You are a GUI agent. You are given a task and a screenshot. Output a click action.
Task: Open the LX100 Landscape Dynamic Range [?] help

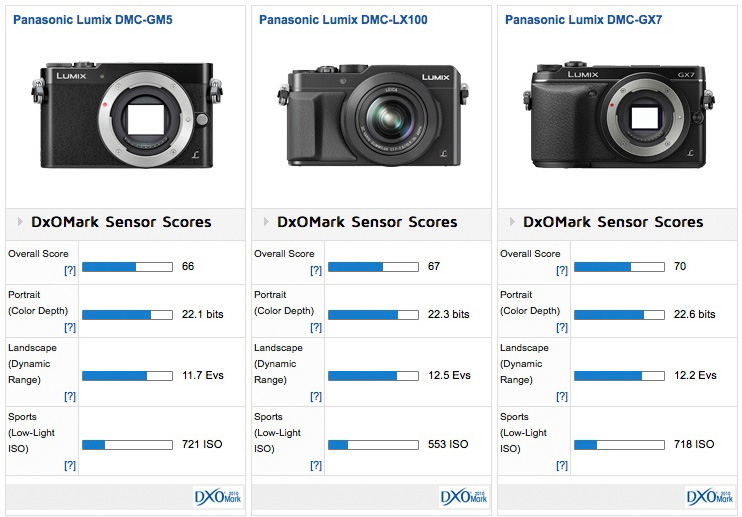coord(316,396)
